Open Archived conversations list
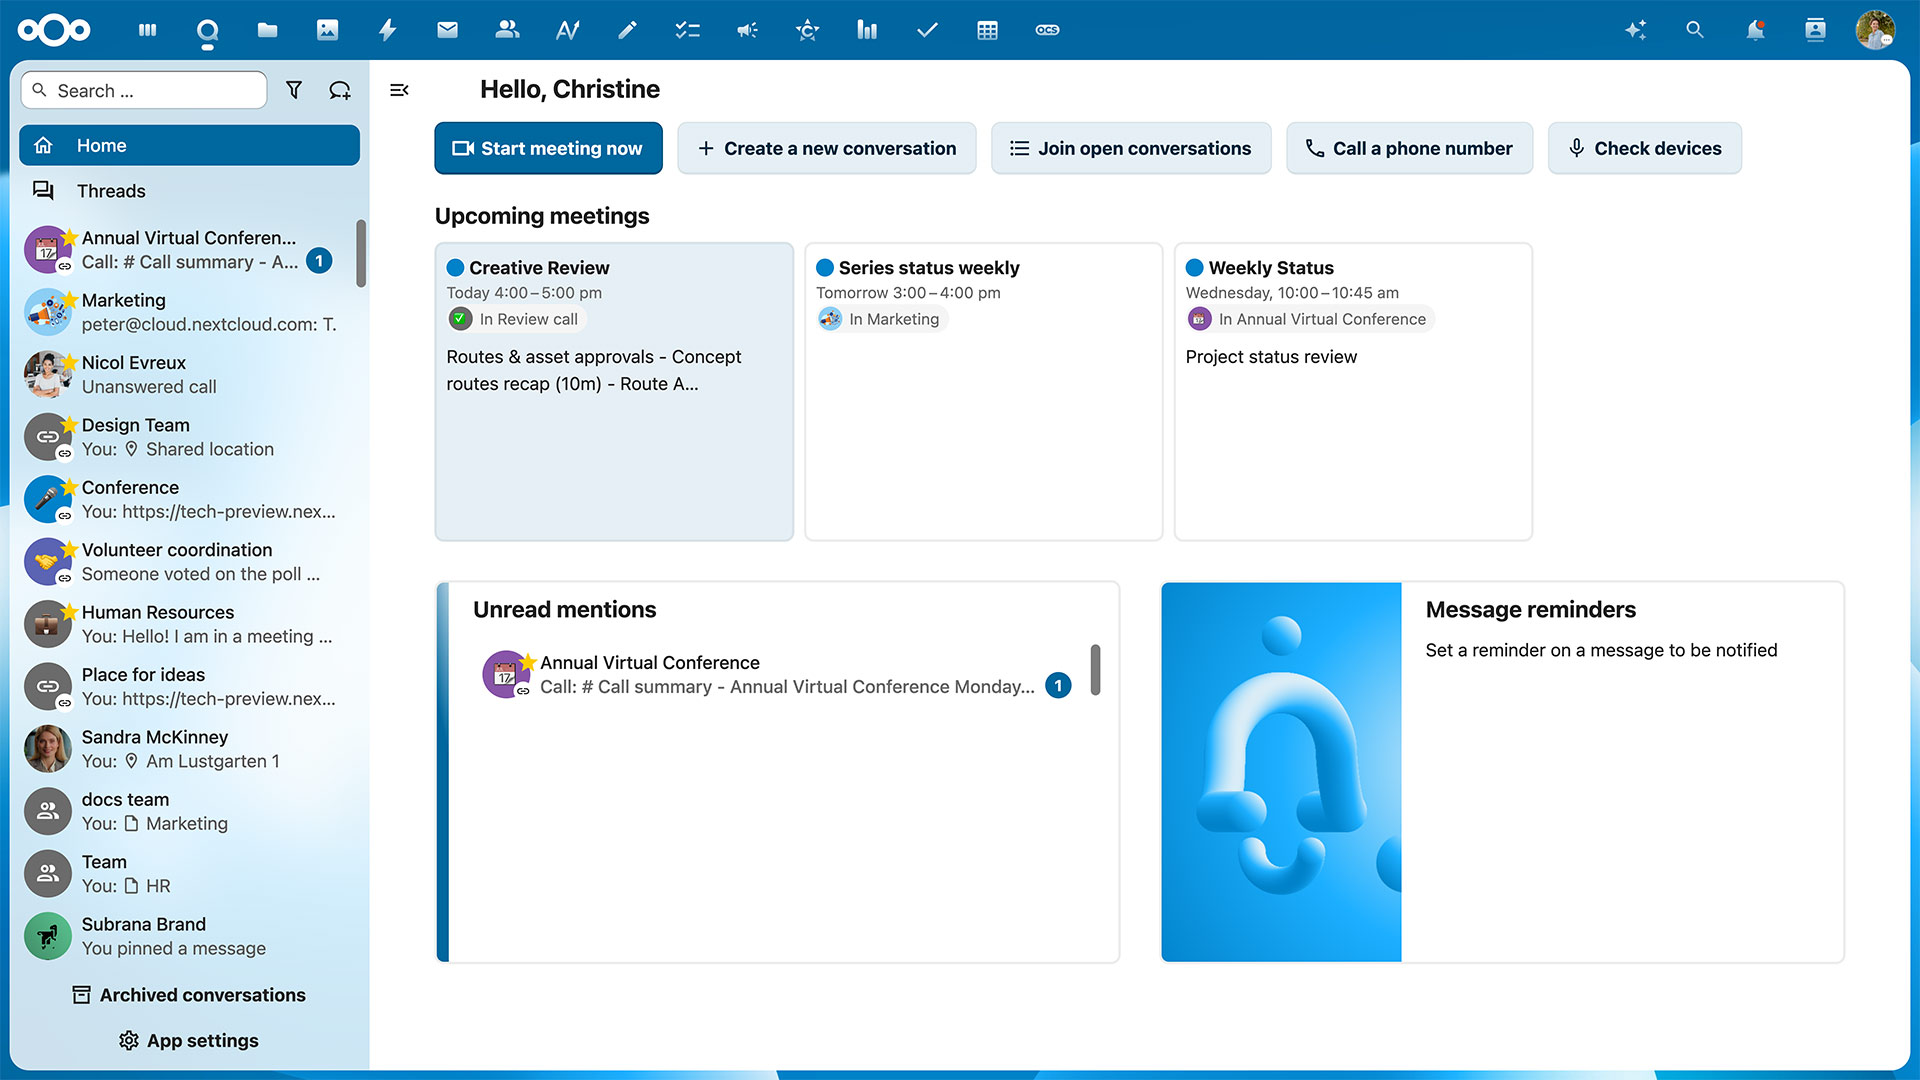 point(189,995)
